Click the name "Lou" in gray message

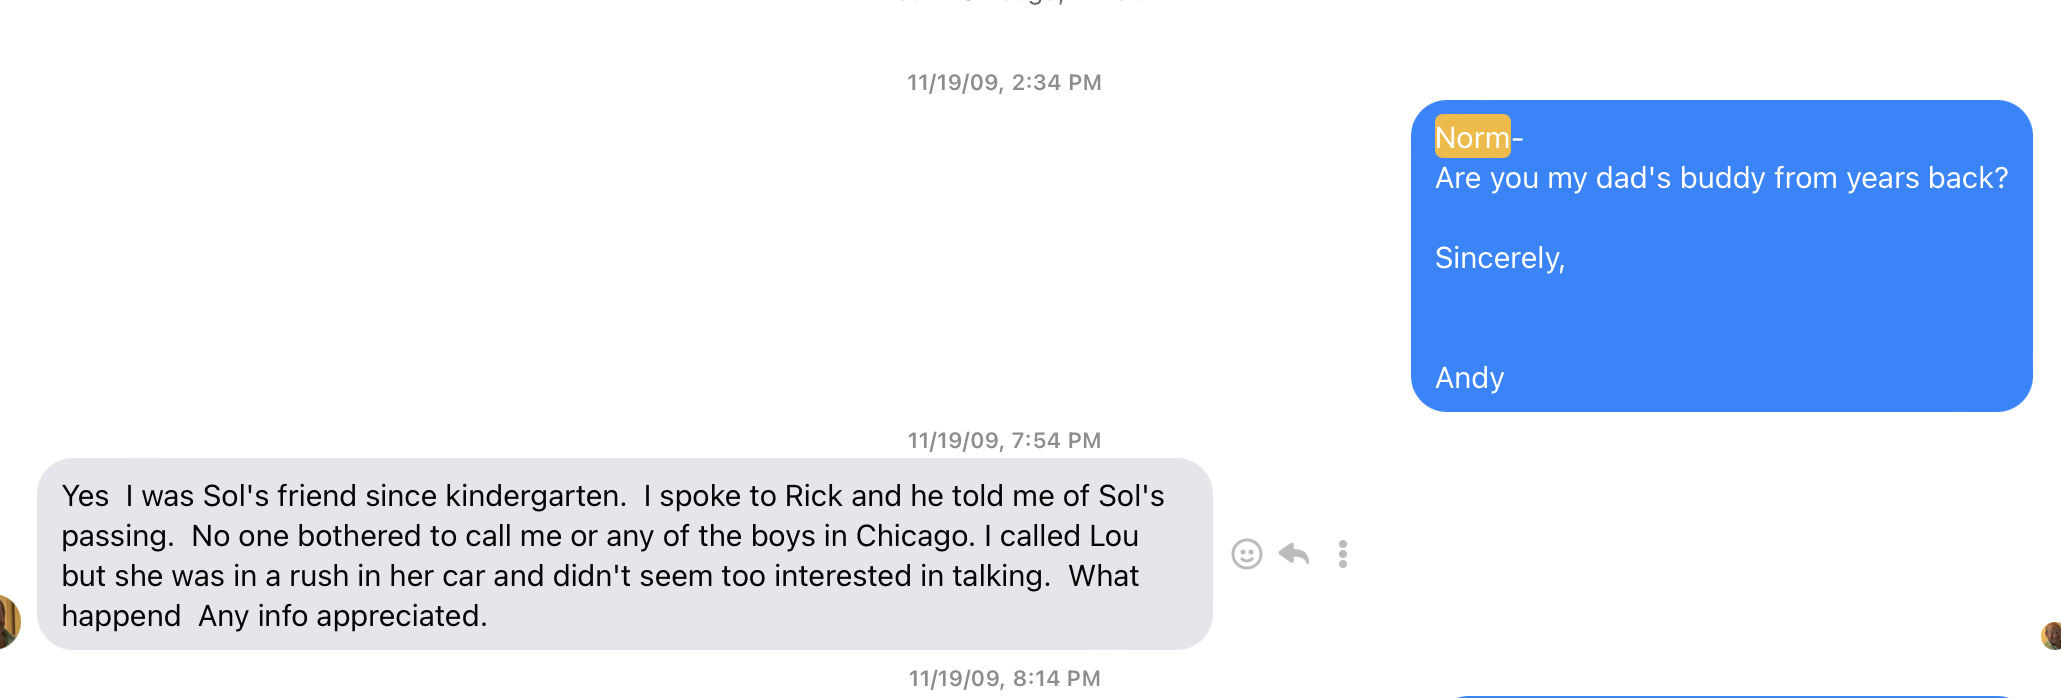(1113, 536)
